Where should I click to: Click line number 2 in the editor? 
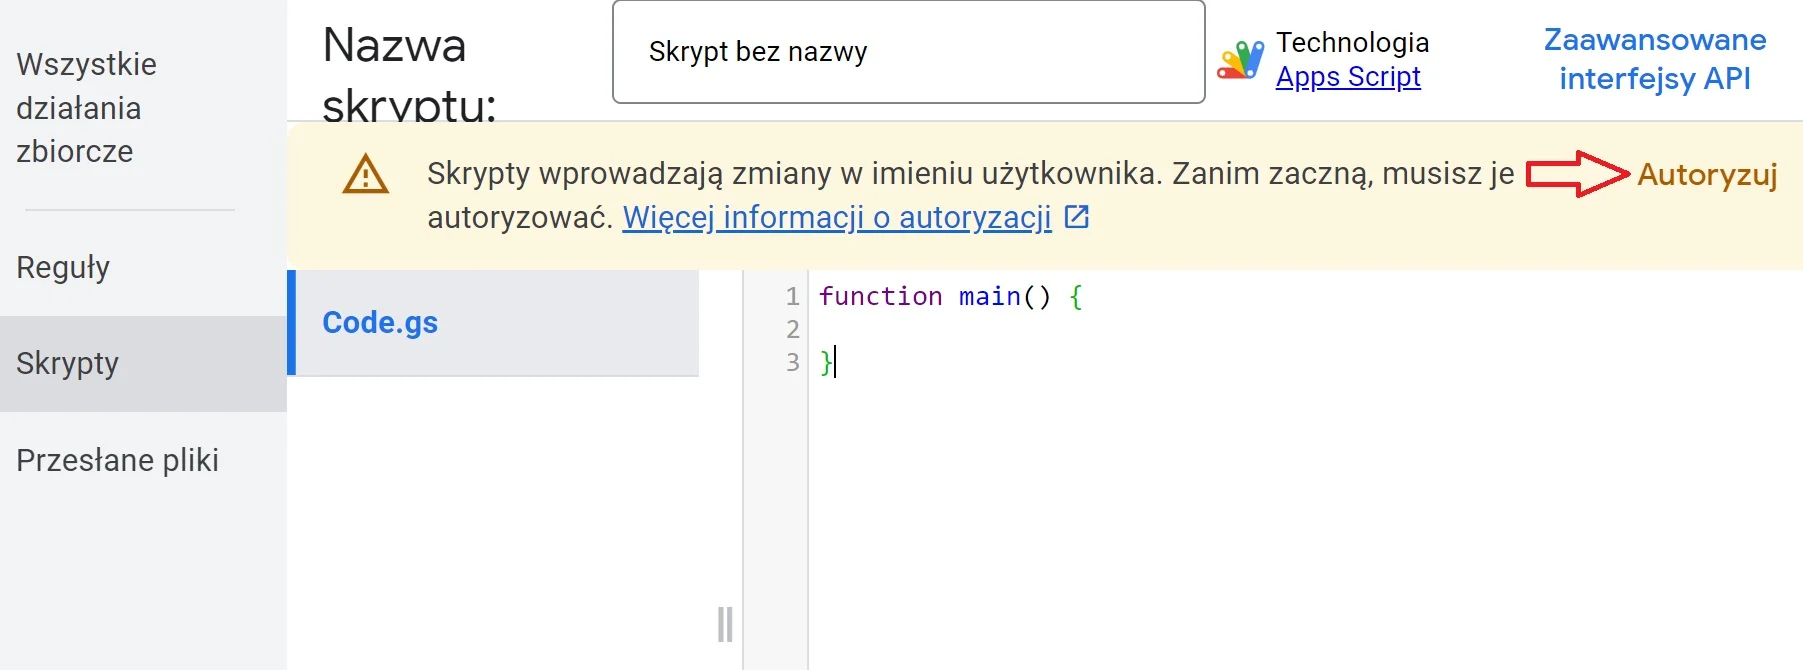click(793, 329)
